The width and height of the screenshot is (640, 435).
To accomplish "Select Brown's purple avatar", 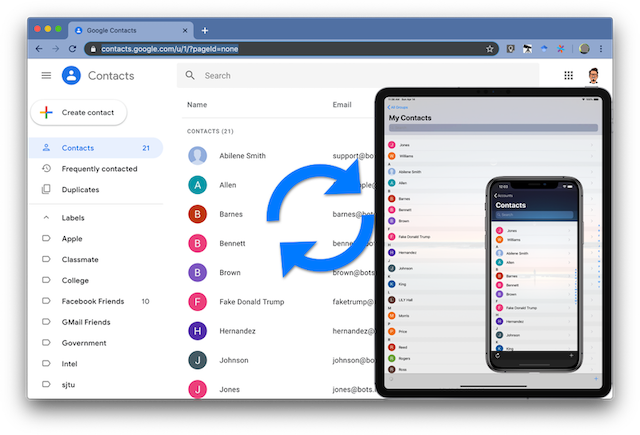I will 198,273.
